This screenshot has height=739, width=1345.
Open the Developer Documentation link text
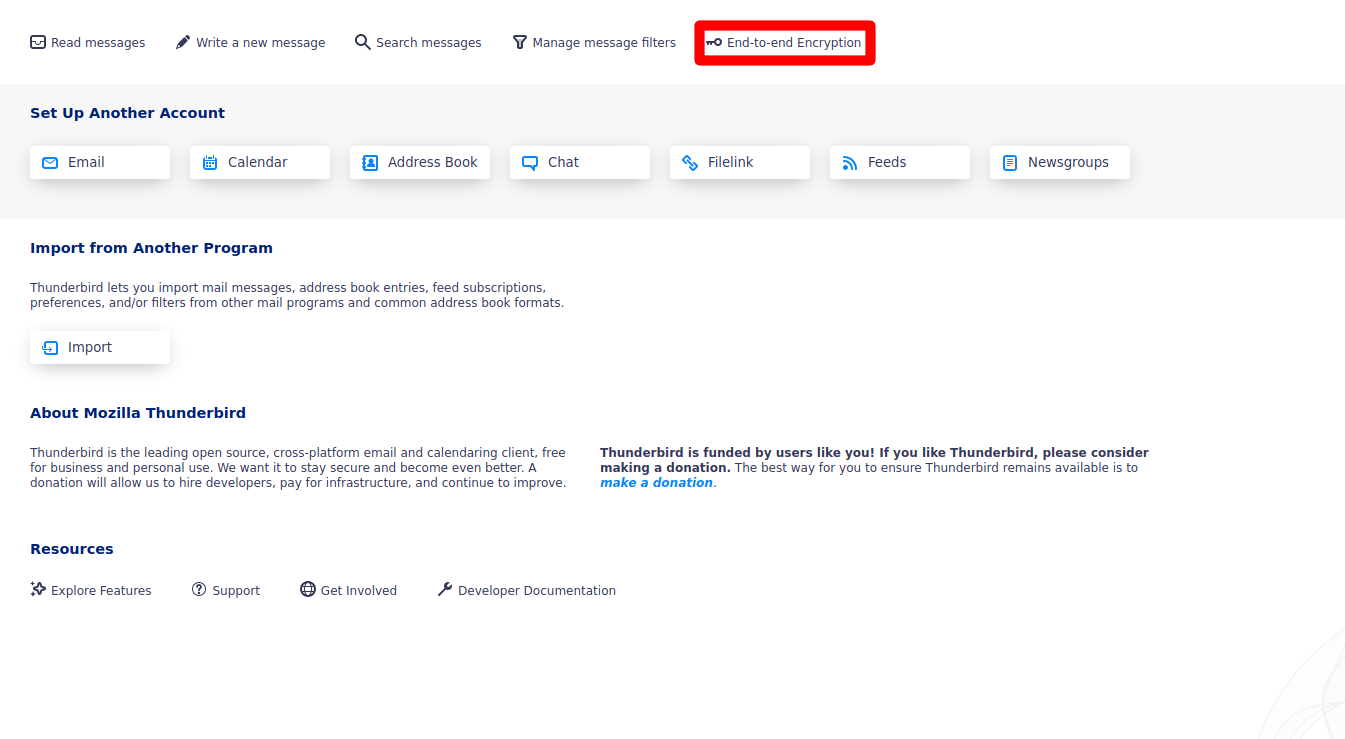pyautogui.click(x=537, y=591)
